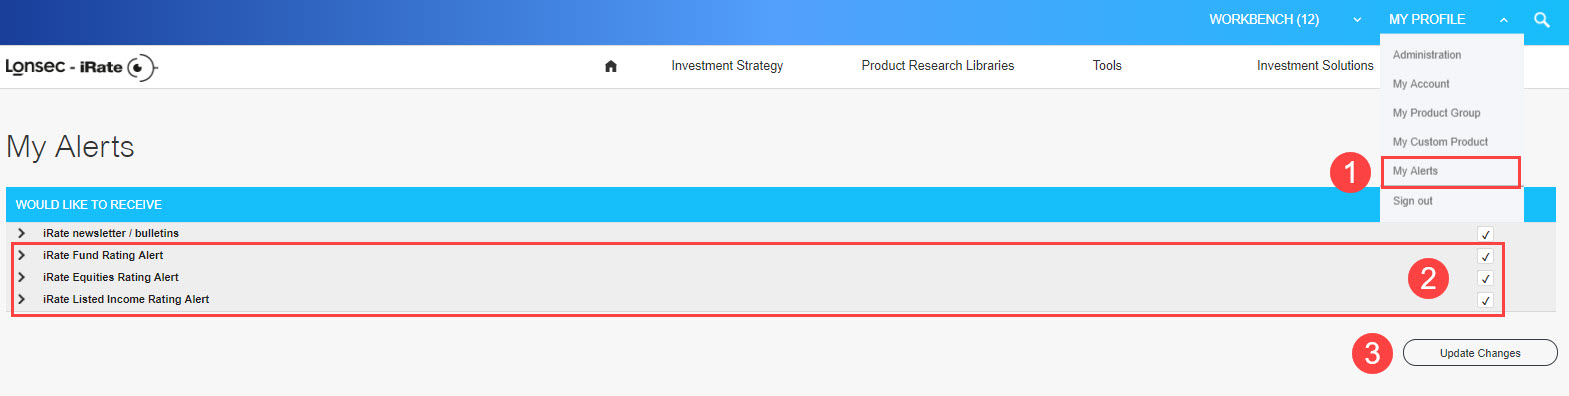Open My Custom Product menu entry
The height and width of the screenshot is (396, 1569).
[x=1440, y=142]
